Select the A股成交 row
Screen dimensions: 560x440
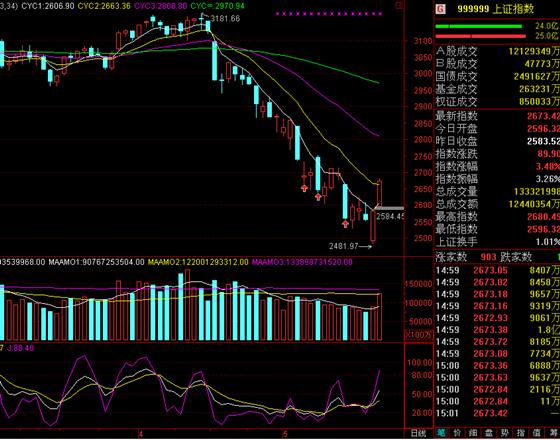[x=498, y=51]
